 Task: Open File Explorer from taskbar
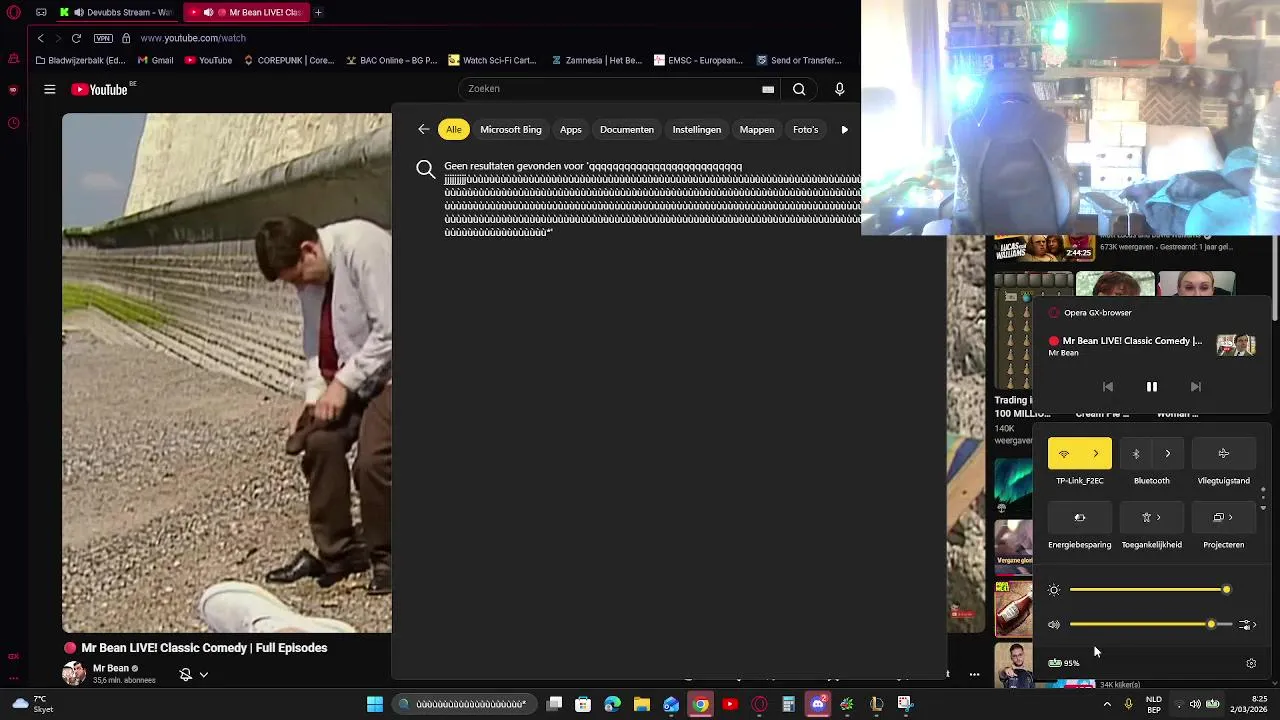click(x=642, y=704)
